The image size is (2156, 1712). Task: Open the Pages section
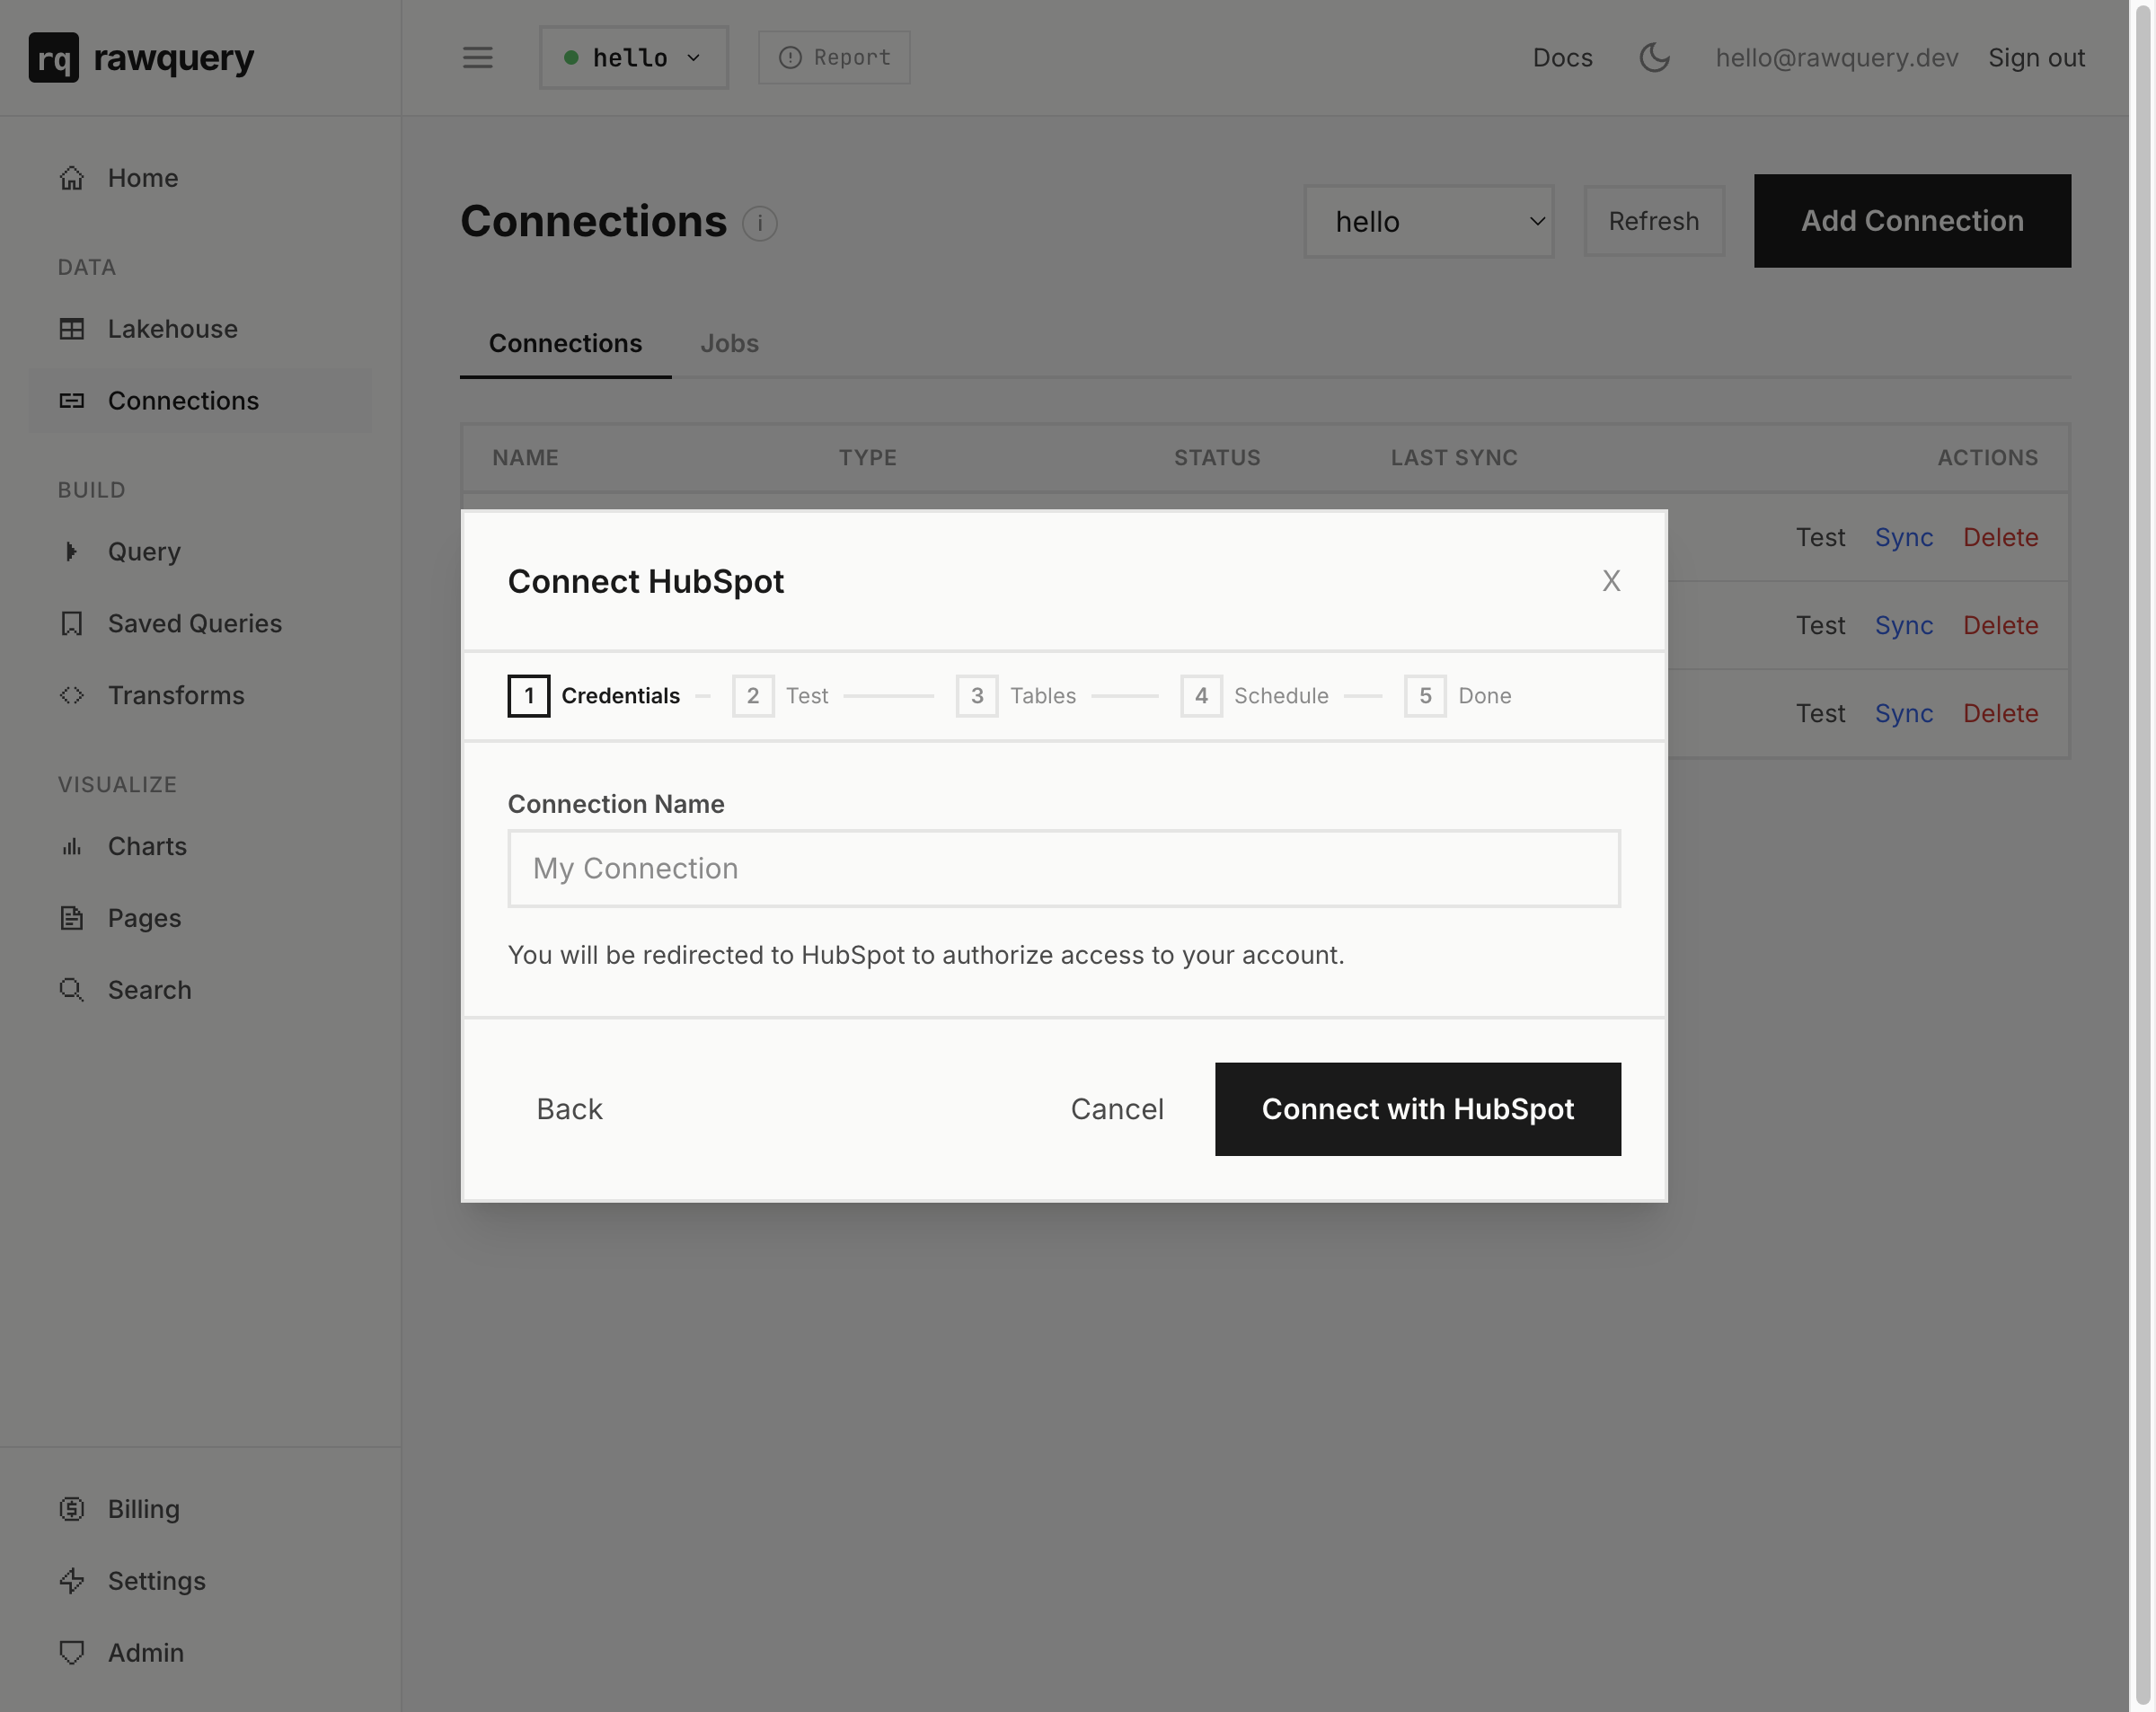pyautogui.click(x=143, y=917)
